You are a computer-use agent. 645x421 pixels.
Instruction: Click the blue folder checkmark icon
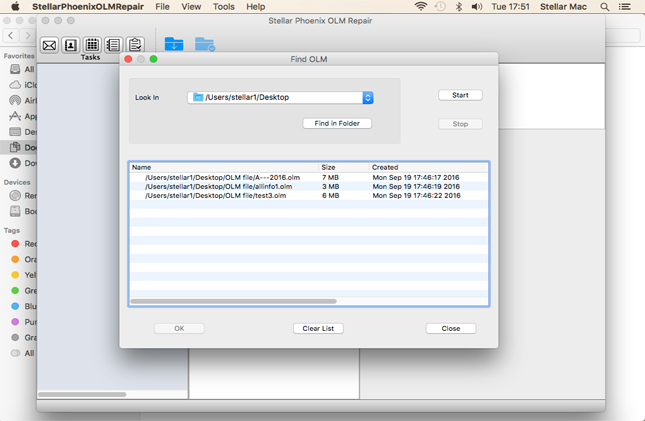pyautogui.click(x=204, y=45)
